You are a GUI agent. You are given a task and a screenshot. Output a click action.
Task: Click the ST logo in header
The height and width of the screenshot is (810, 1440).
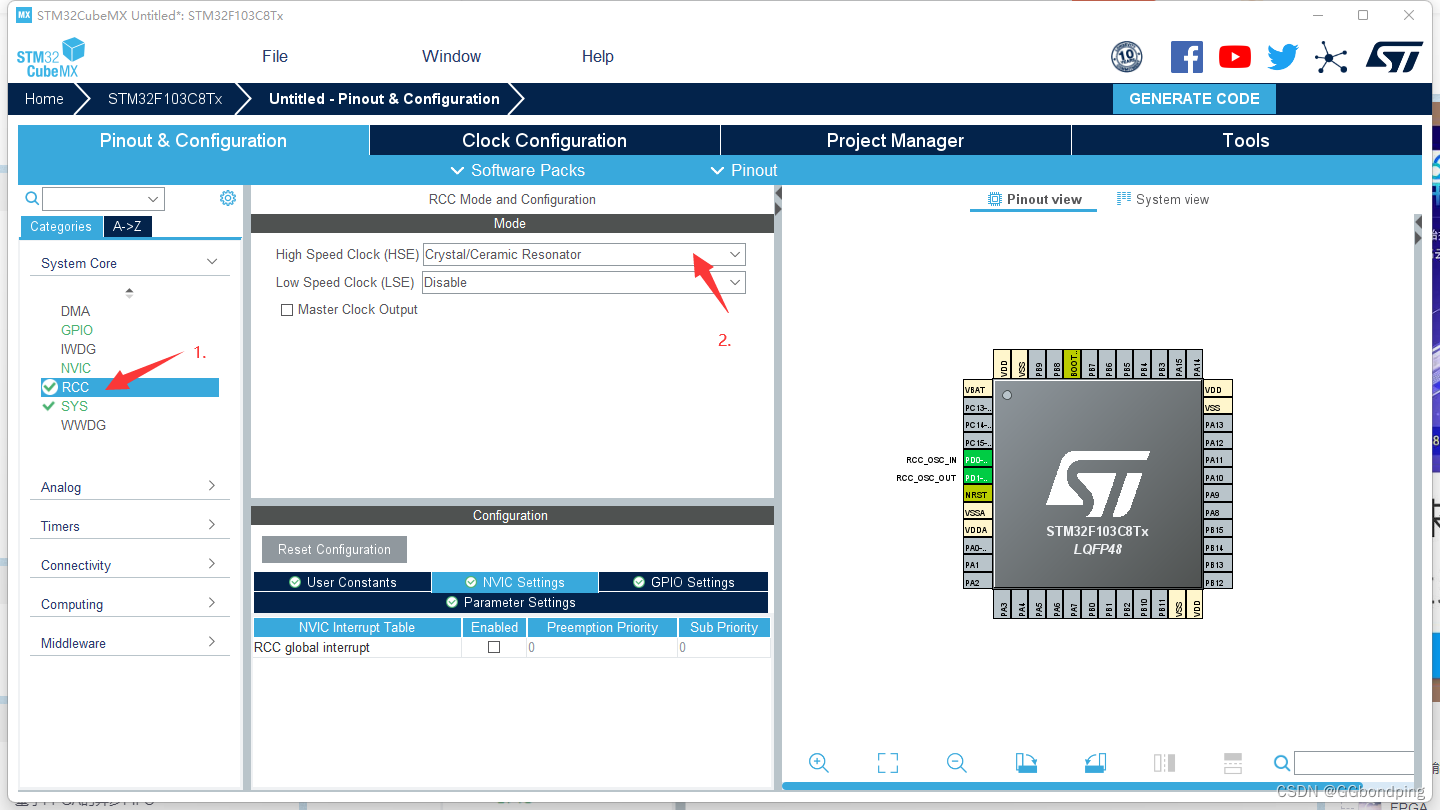coord(1394,57)
